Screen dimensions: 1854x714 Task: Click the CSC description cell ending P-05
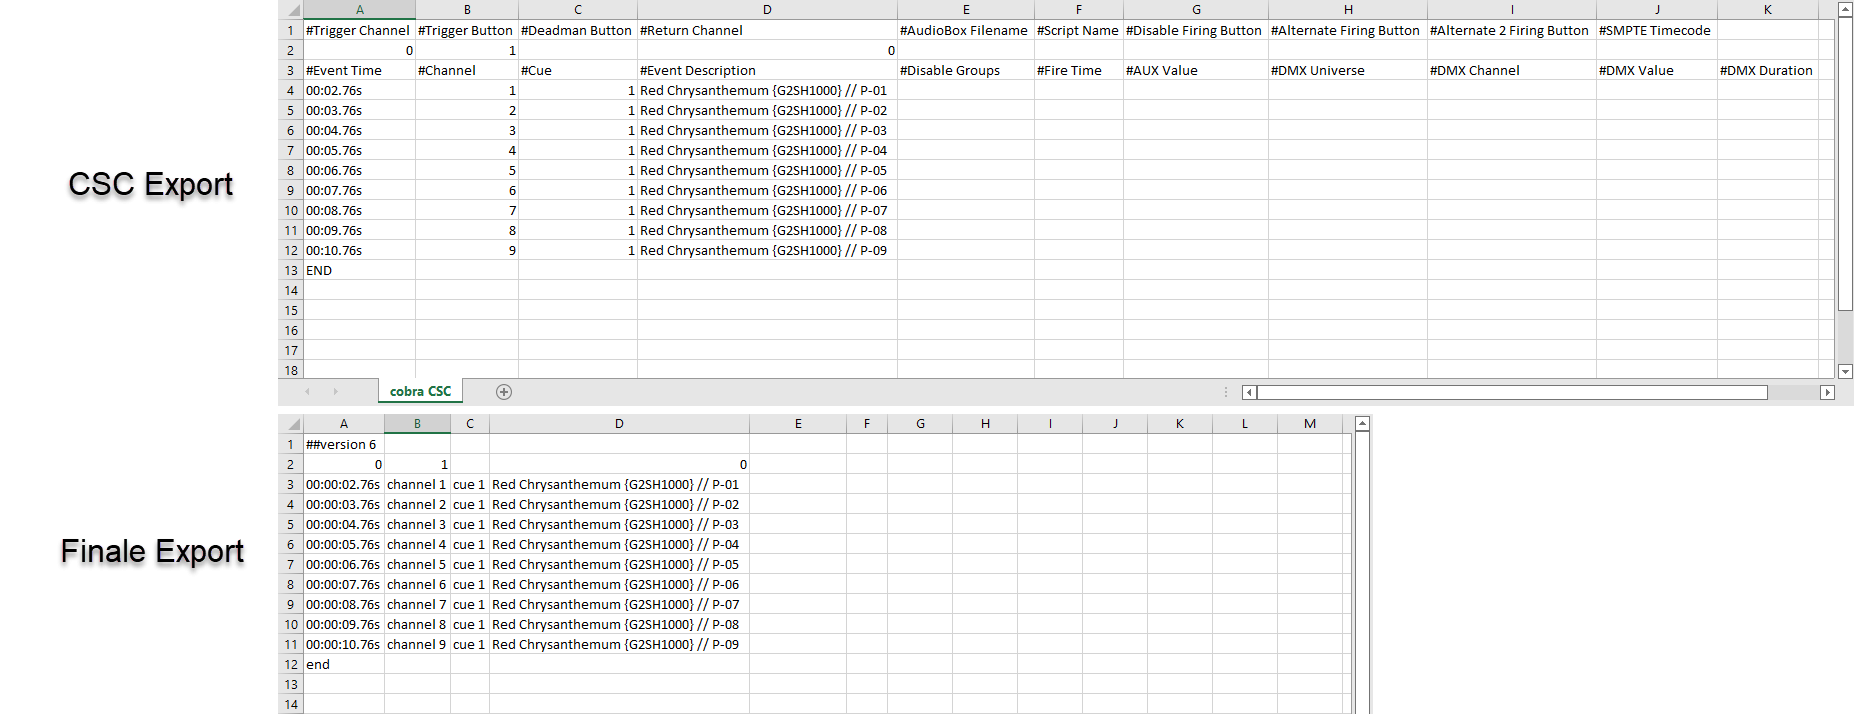click(767, 171)
